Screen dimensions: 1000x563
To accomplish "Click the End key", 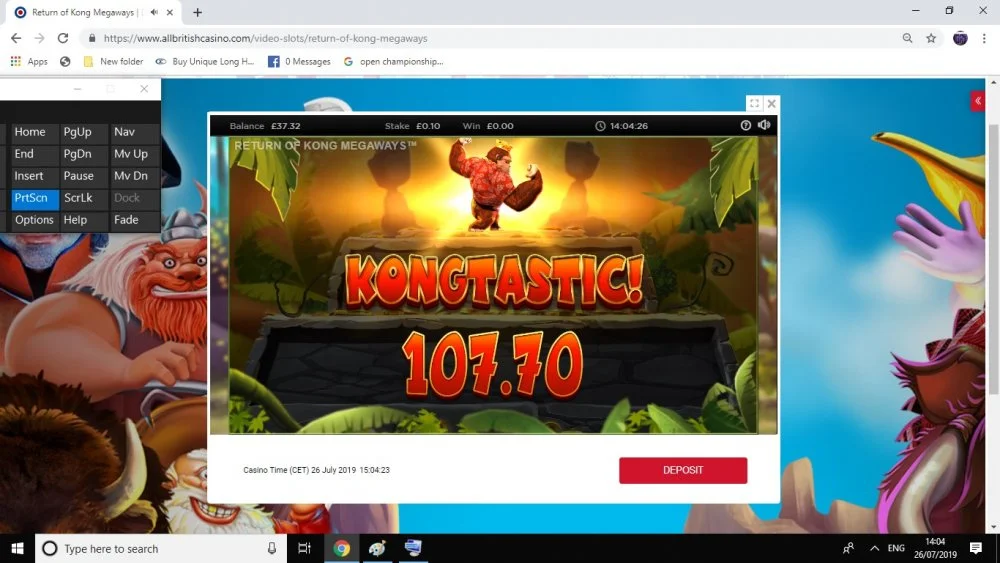I will pyautogui.click(x=34, y=154).
